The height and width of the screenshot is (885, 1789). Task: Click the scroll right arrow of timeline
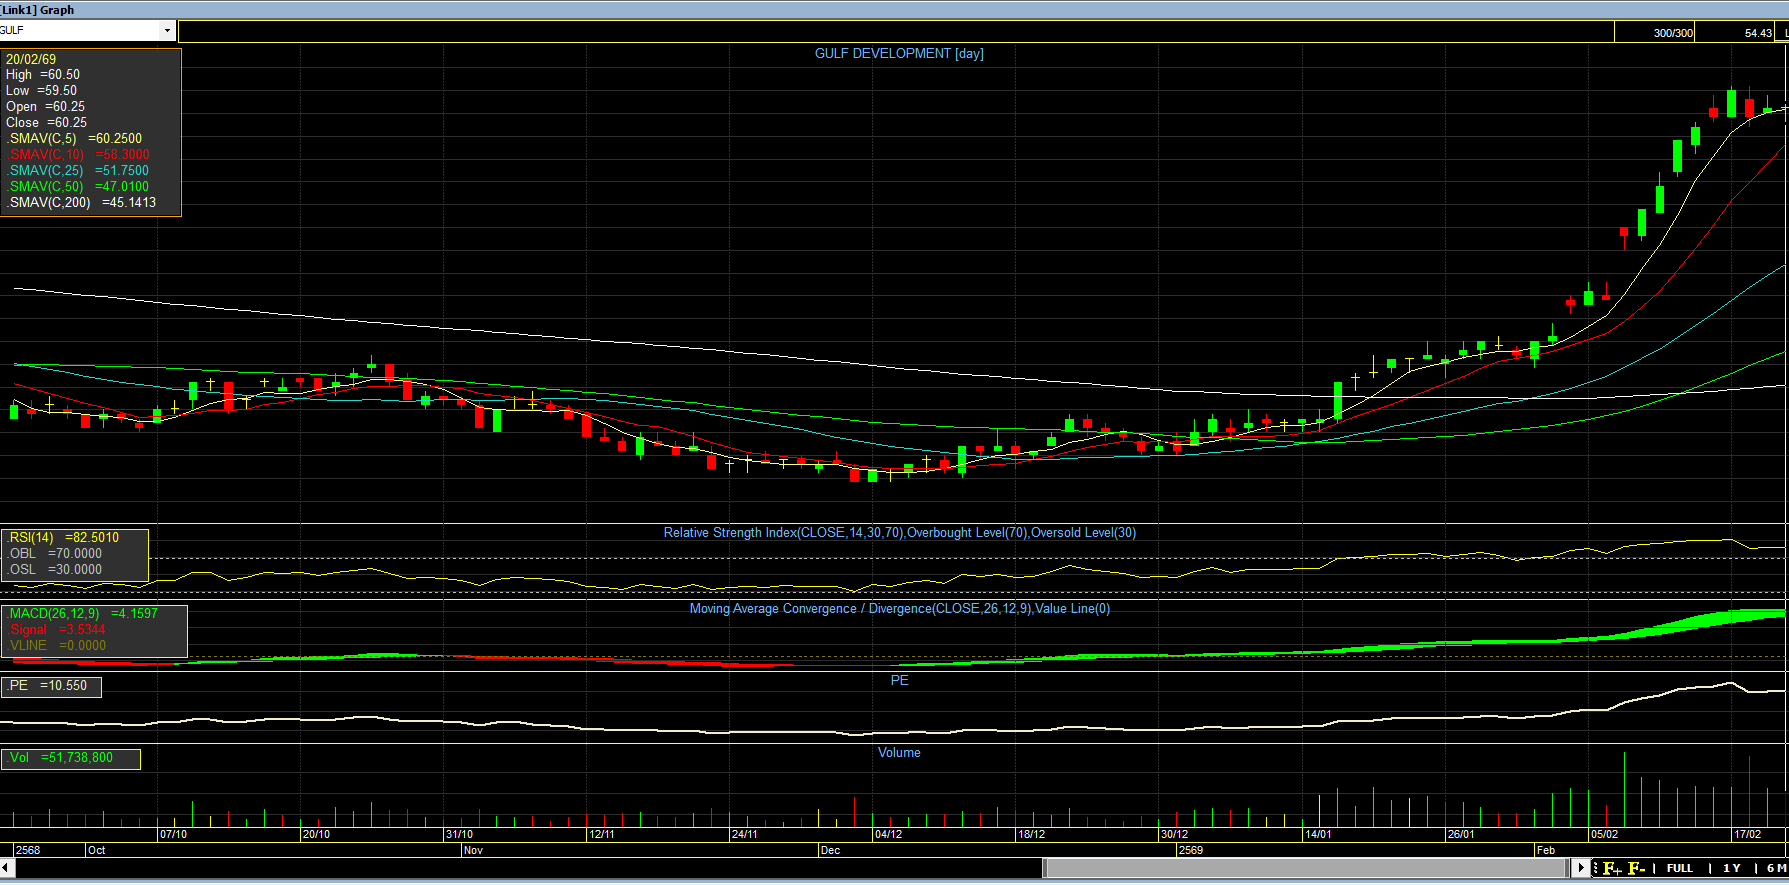pos(1580,868)
